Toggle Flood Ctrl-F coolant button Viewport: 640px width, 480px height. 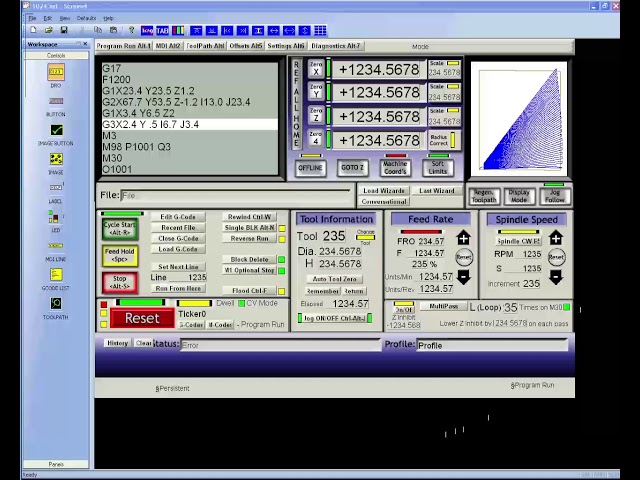[x=249, y=291]
